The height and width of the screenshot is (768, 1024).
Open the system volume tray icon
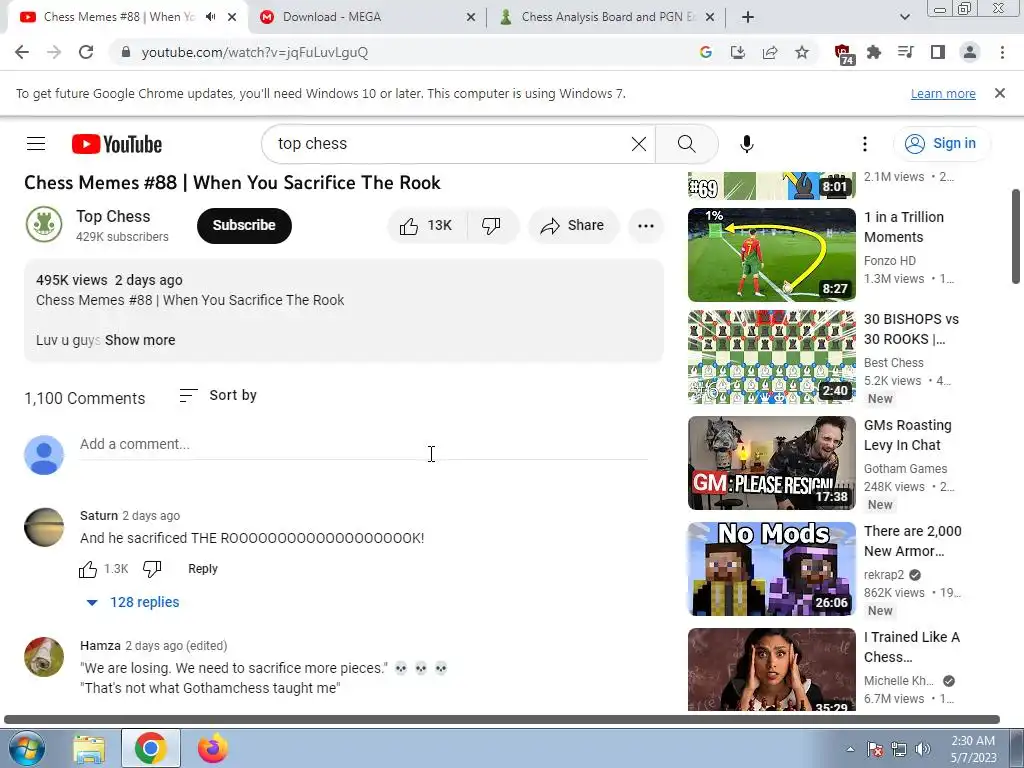click(923, 749)
